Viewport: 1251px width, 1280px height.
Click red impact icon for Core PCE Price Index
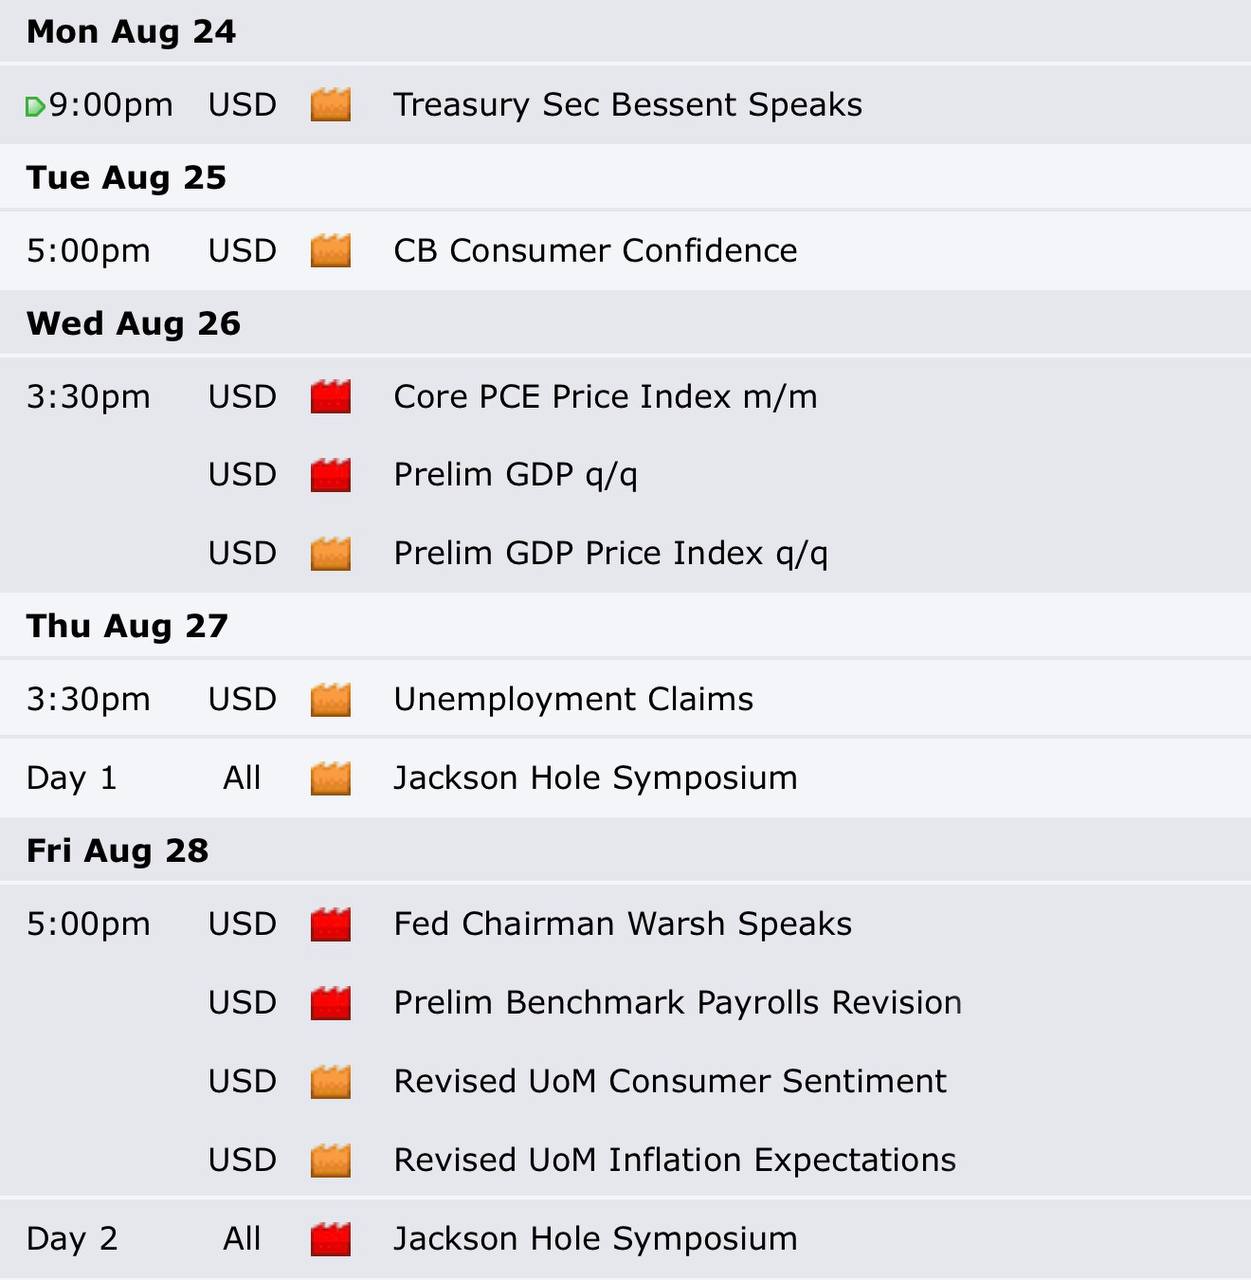(331, 397)
